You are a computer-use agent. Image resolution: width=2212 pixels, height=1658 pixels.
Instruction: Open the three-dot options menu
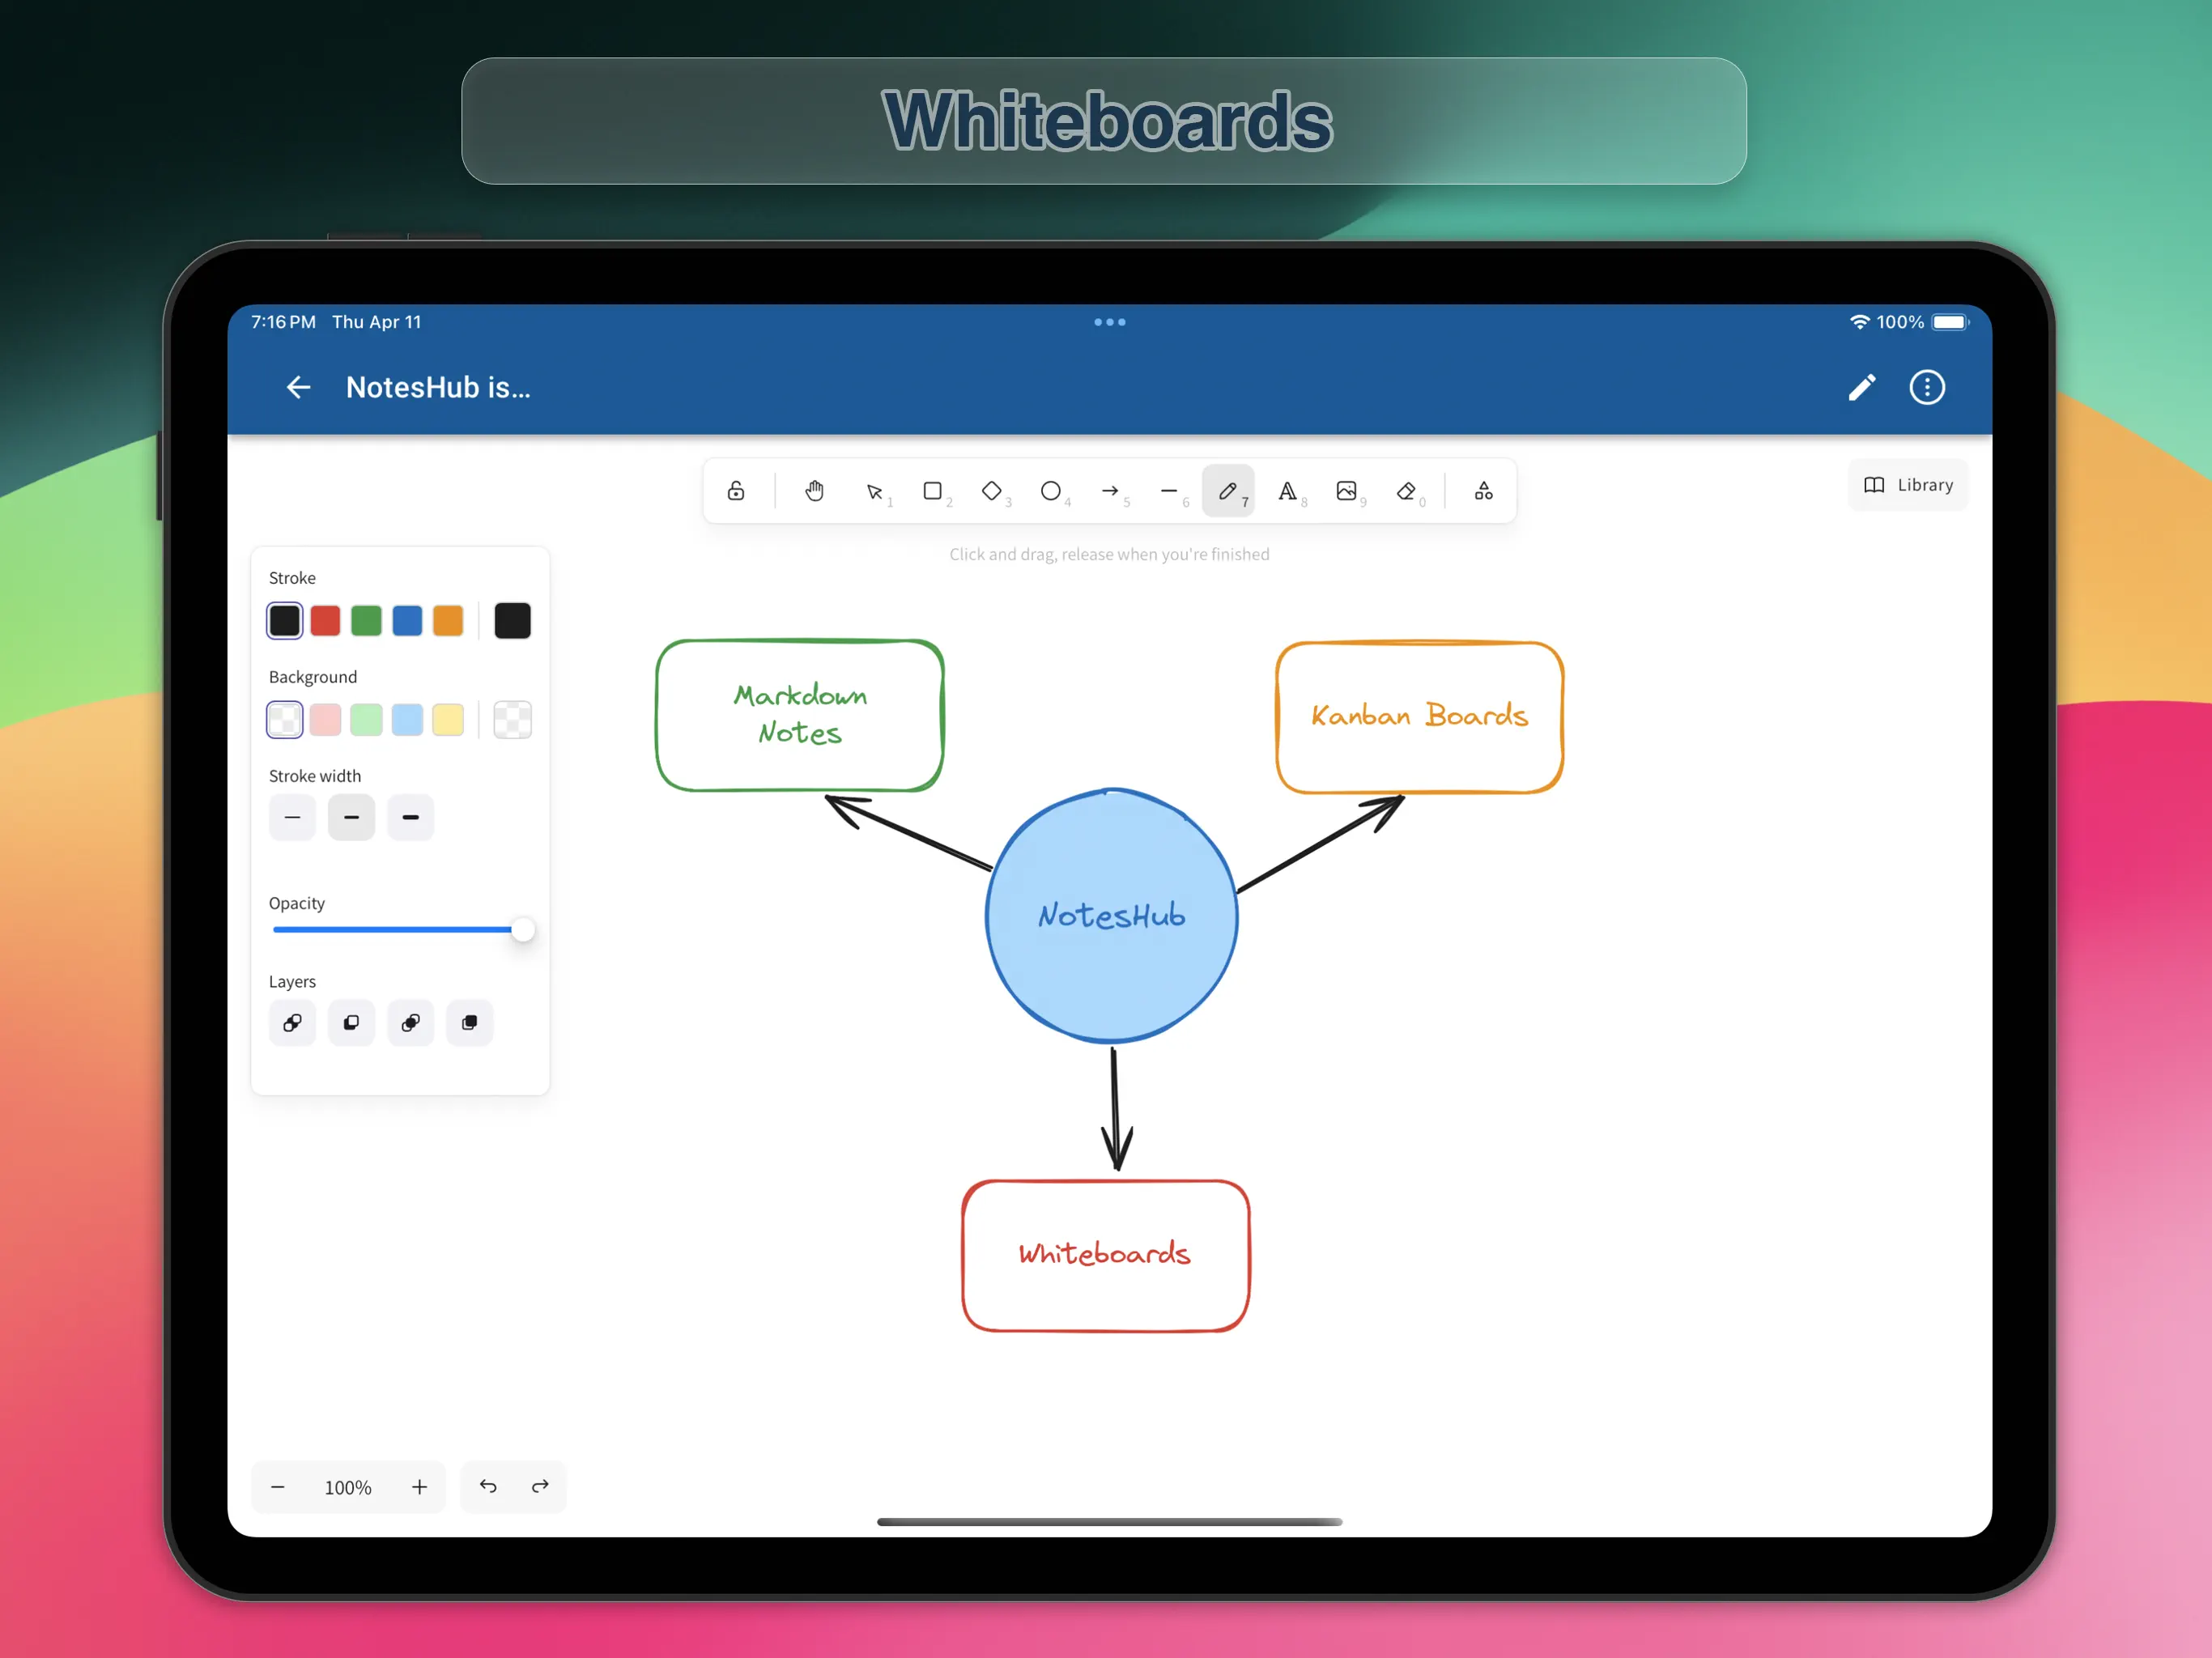click(x=1926, y=387)
